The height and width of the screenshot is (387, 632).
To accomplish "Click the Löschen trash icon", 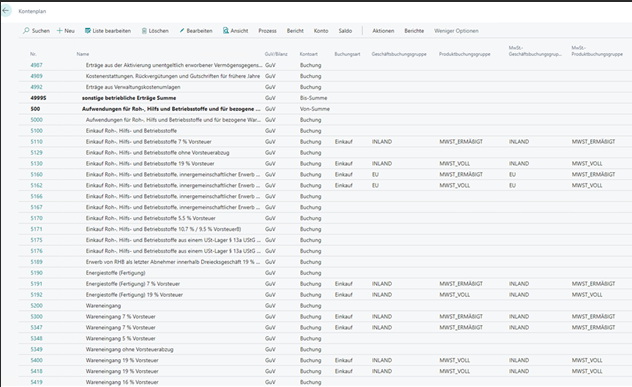I will 144,31.
